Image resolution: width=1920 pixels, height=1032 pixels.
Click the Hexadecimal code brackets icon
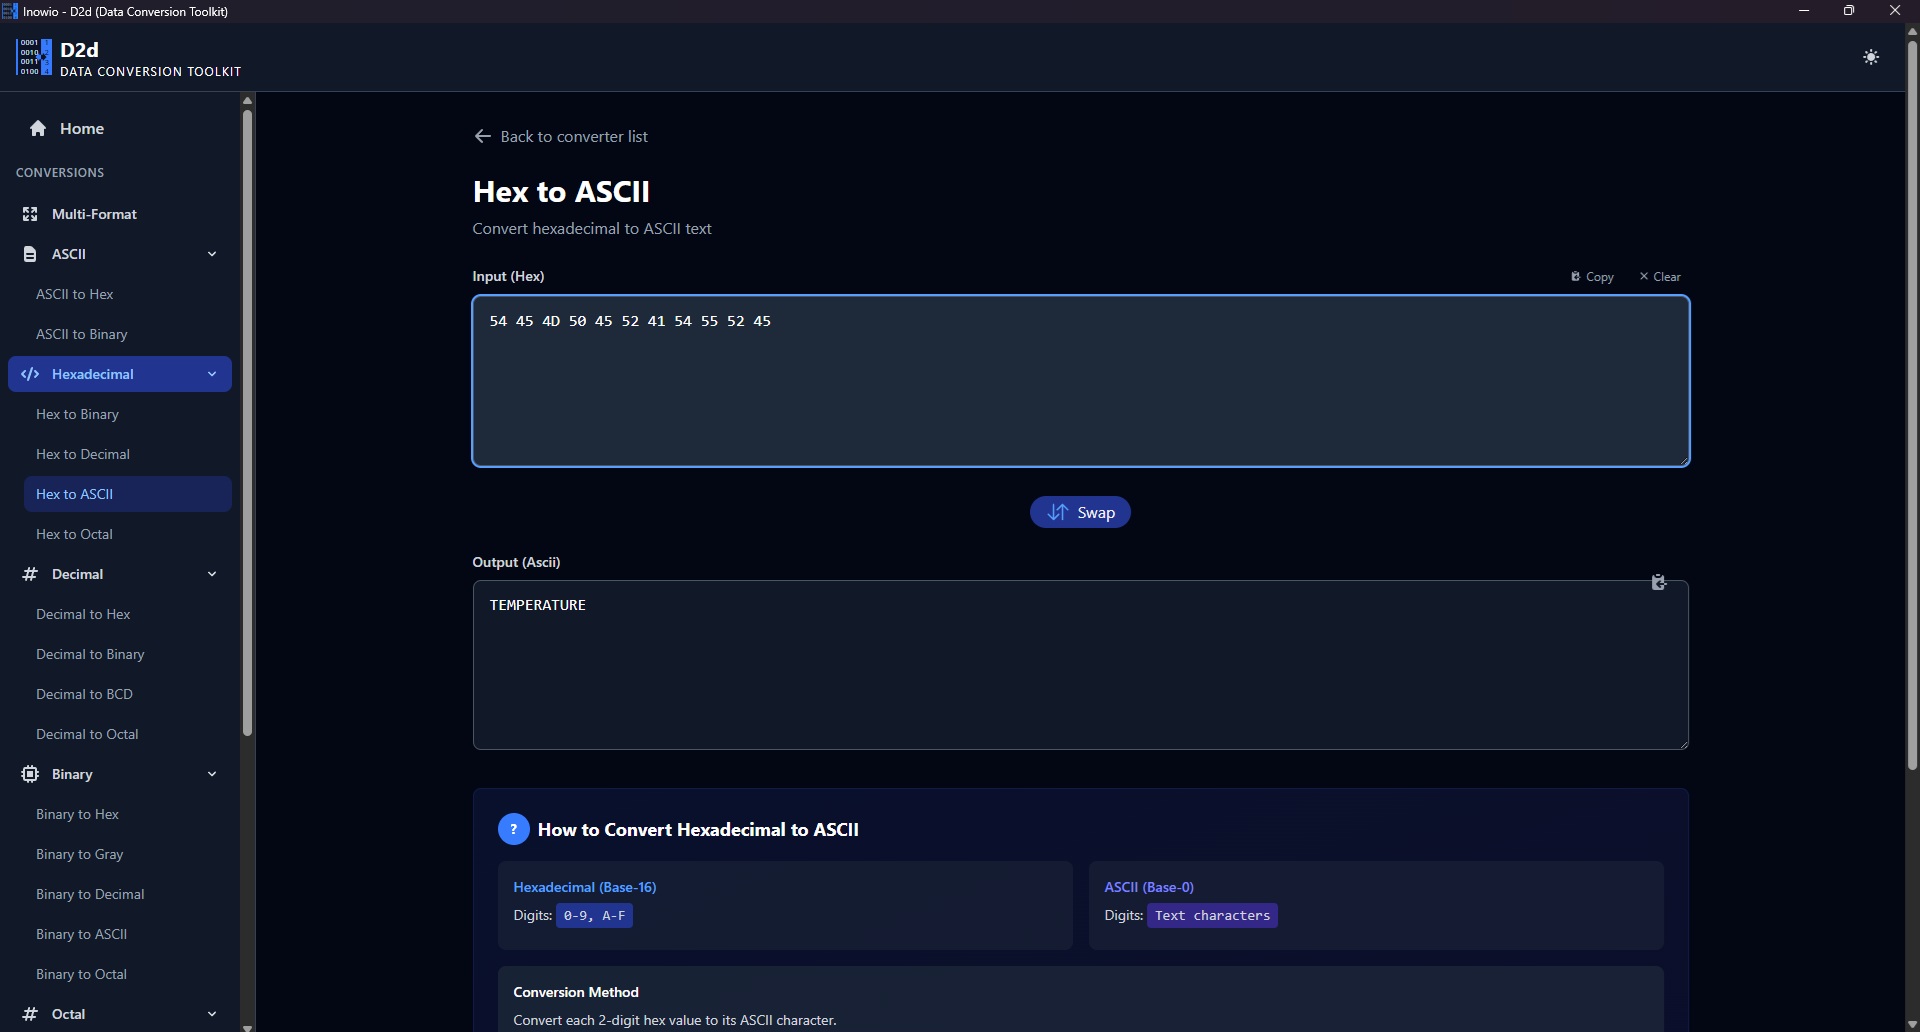pos(30,374)
